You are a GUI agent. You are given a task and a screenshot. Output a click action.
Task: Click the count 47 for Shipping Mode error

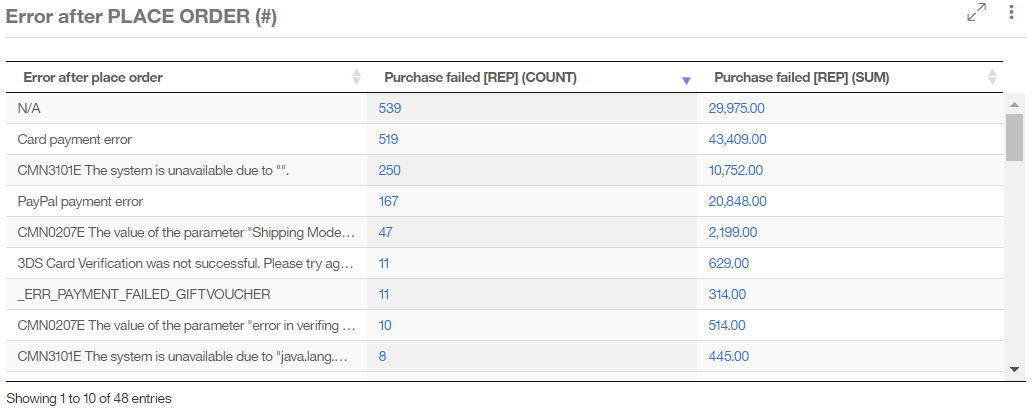(385, 232)
